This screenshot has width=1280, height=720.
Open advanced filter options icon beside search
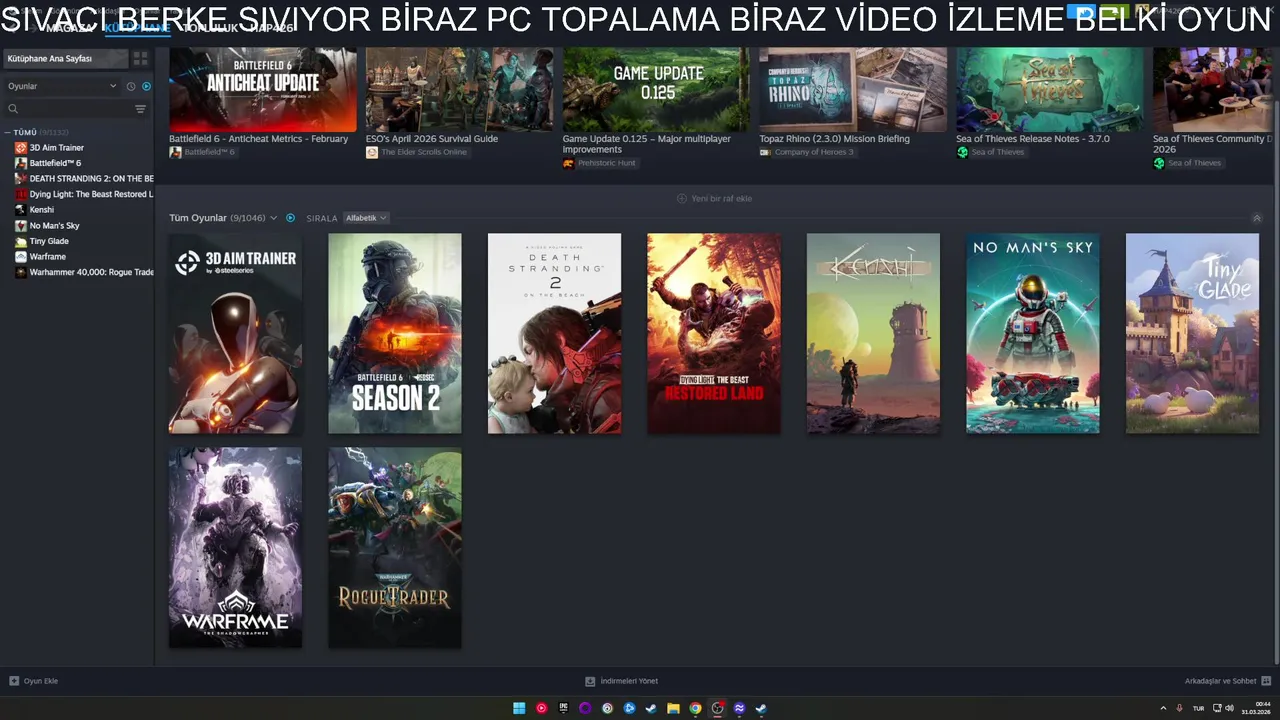(140, 109)
